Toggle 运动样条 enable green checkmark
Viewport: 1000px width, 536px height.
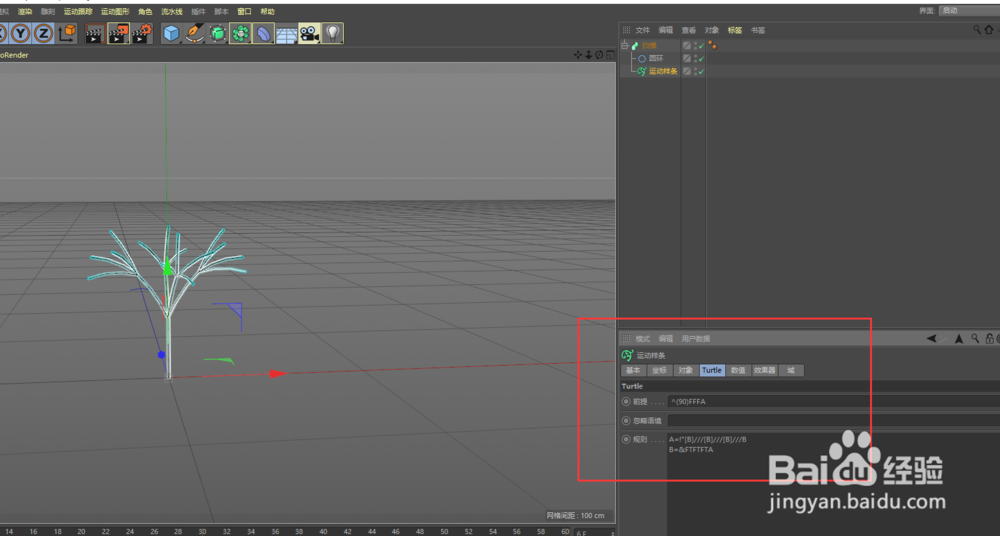pyautogui.click(x=702, y=71)
